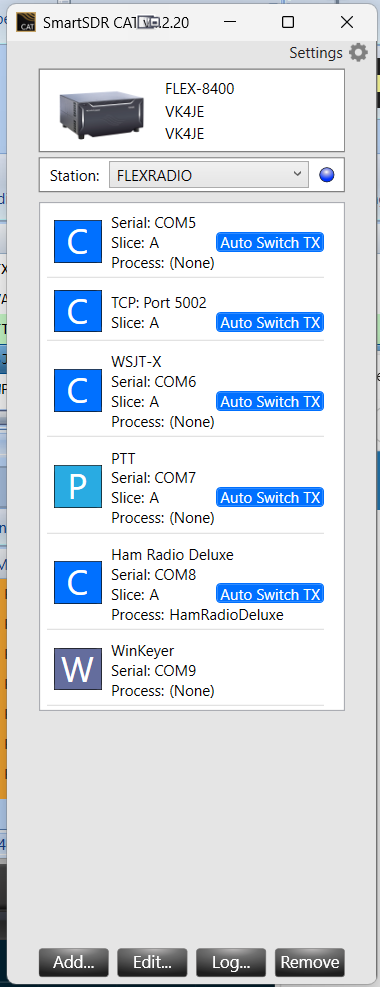Maximize the SmartSDR CAT window

[288, 23]
